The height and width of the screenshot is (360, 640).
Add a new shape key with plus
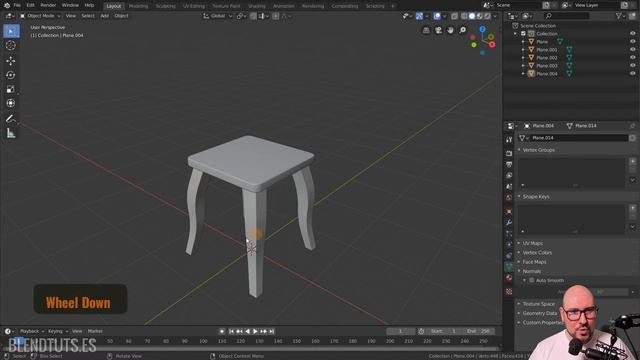click(633, 208)
